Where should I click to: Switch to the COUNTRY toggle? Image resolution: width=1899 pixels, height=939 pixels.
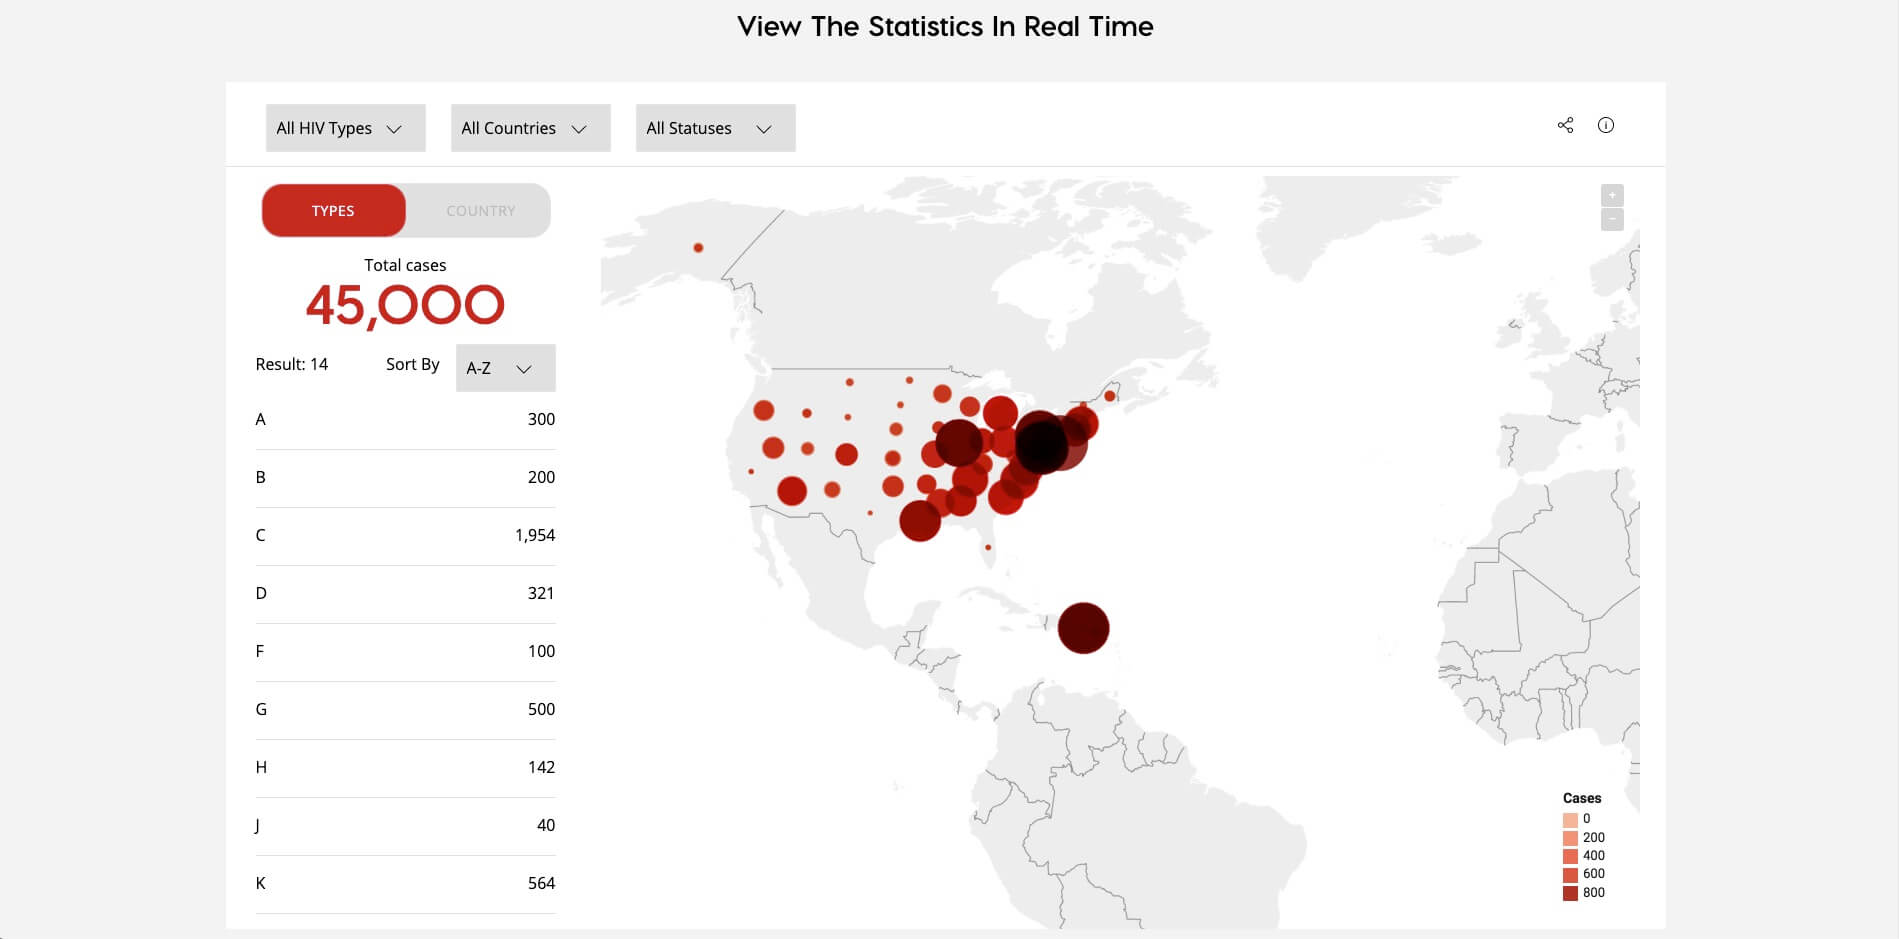(x=480, y=211)
